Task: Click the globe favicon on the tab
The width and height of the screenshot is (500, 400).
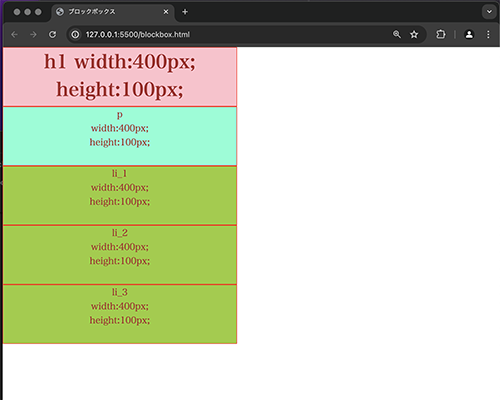Action: coord(60,12)
